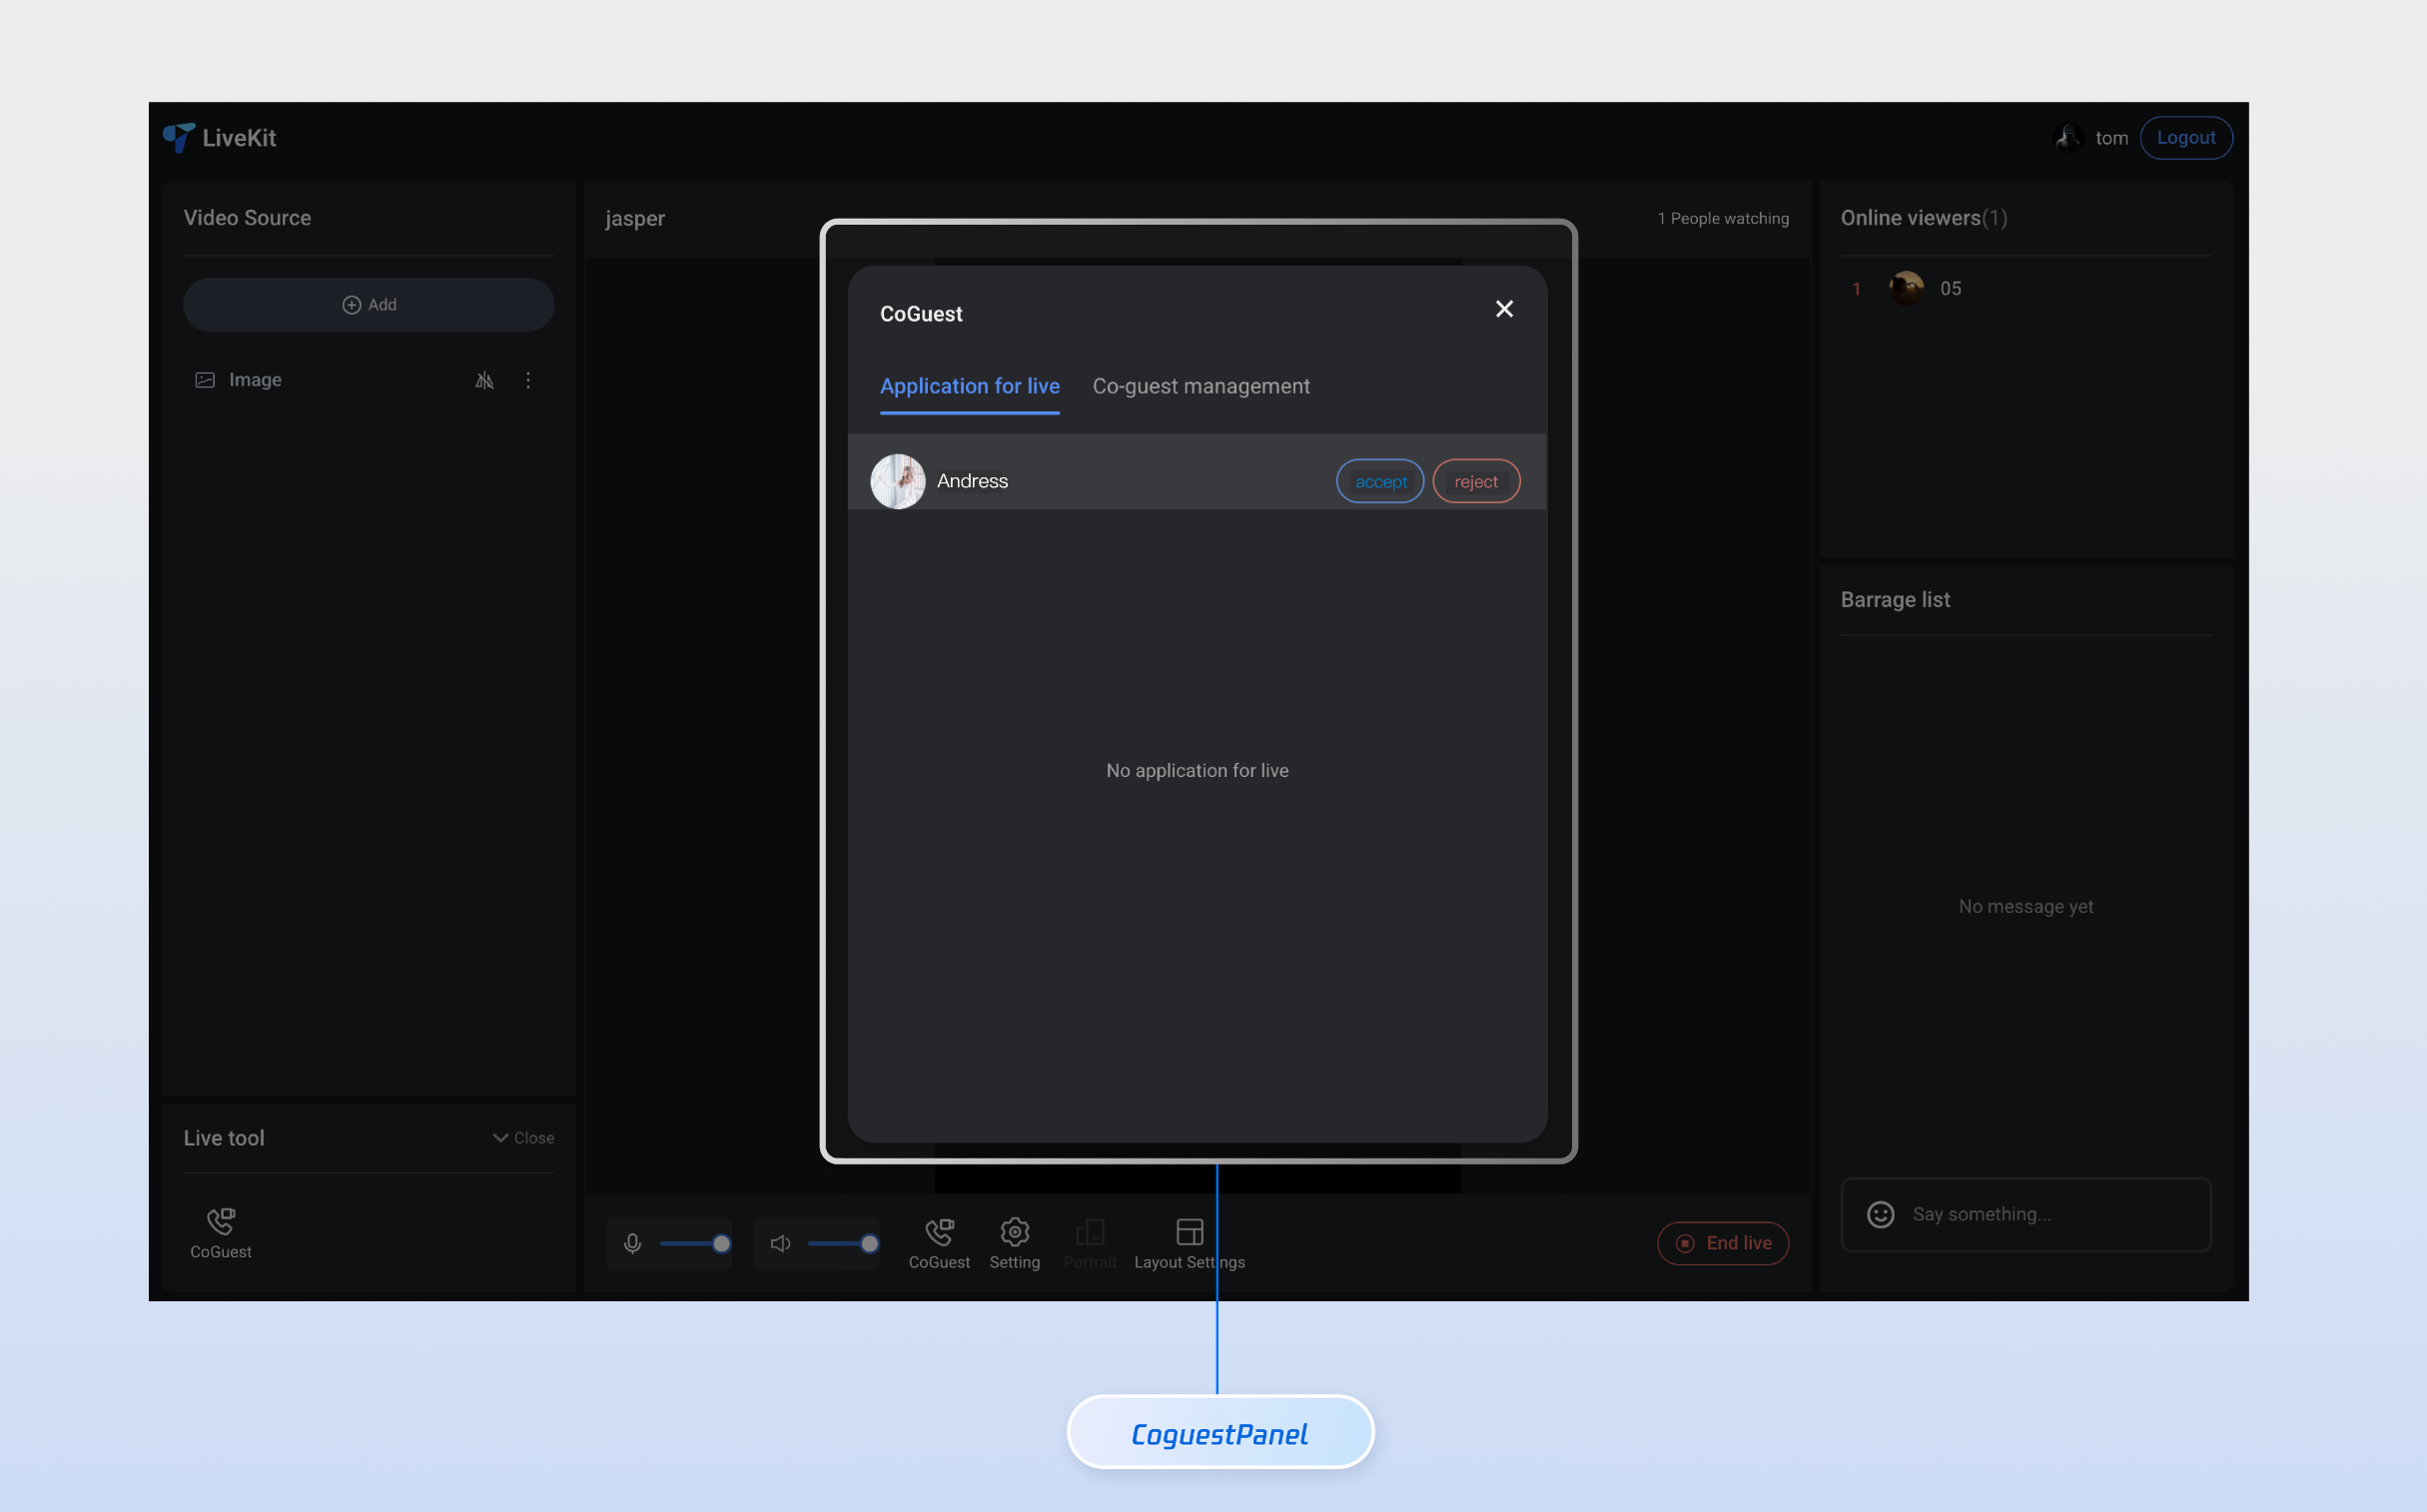This screenshot has height=1512, width=2427.
Task: Close the CoGuest dialog with the X
Action: coord(1503,309)
